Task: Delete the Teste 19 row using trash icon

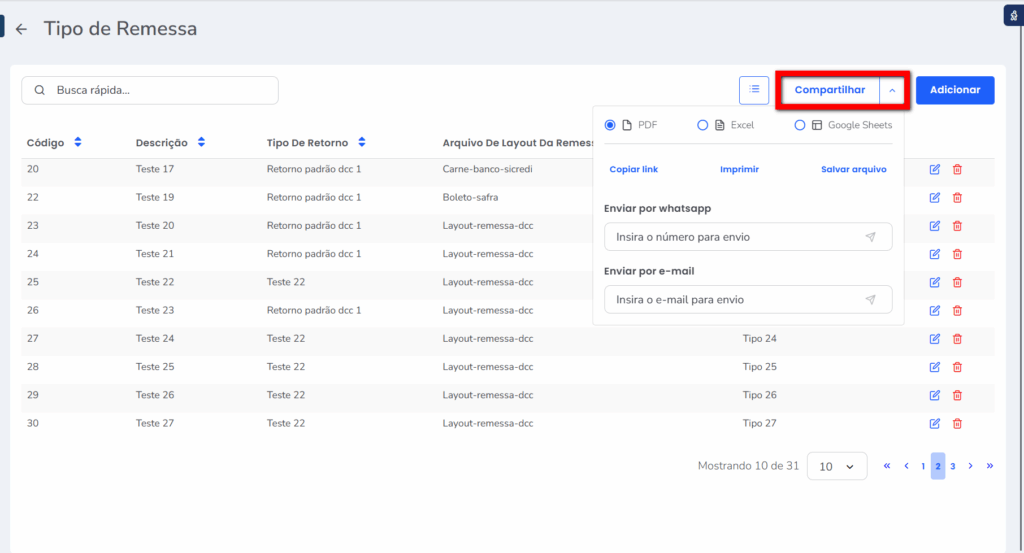Action: click(957, 198)
